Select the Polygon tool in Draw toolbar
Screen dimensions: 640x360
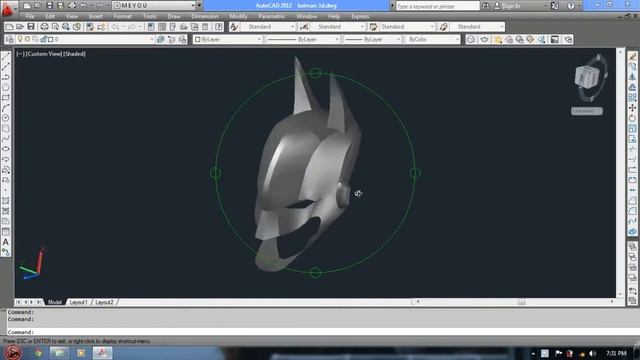pos(6,87)
